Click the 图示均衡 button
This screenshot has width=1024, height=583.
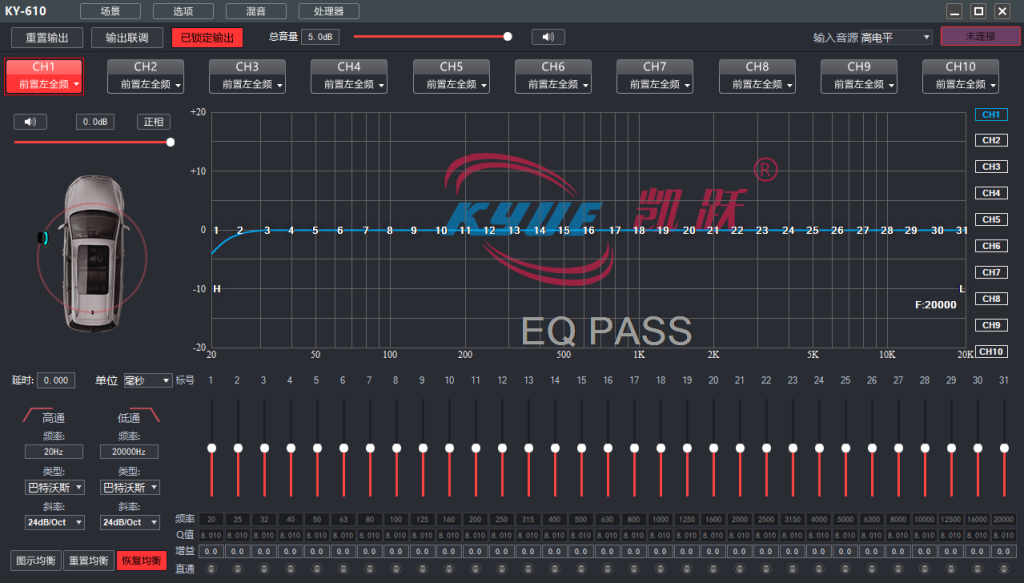(x=35, y=561)
